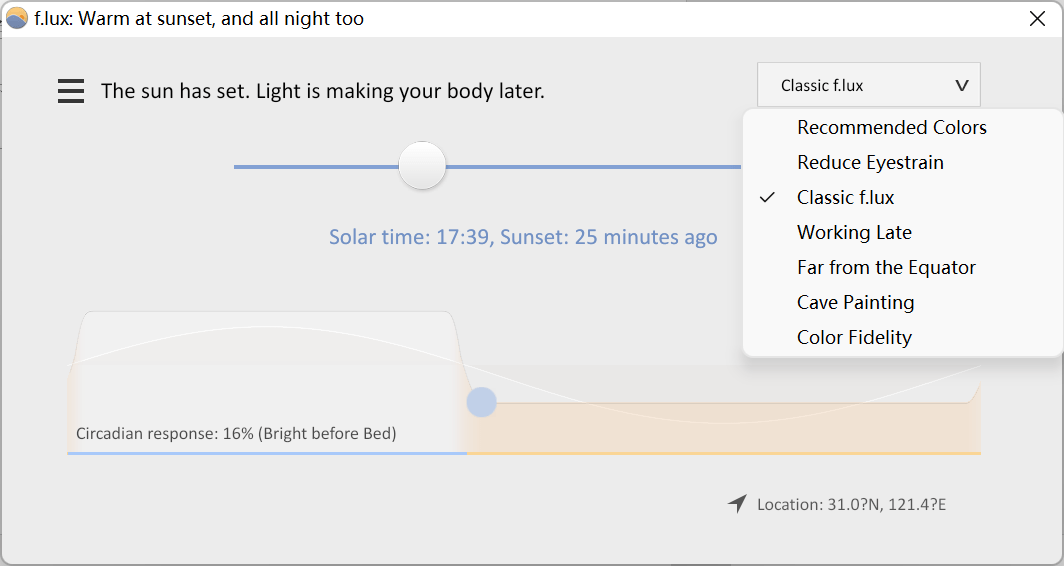Pick Far from the Equator preset

[886, 267]
